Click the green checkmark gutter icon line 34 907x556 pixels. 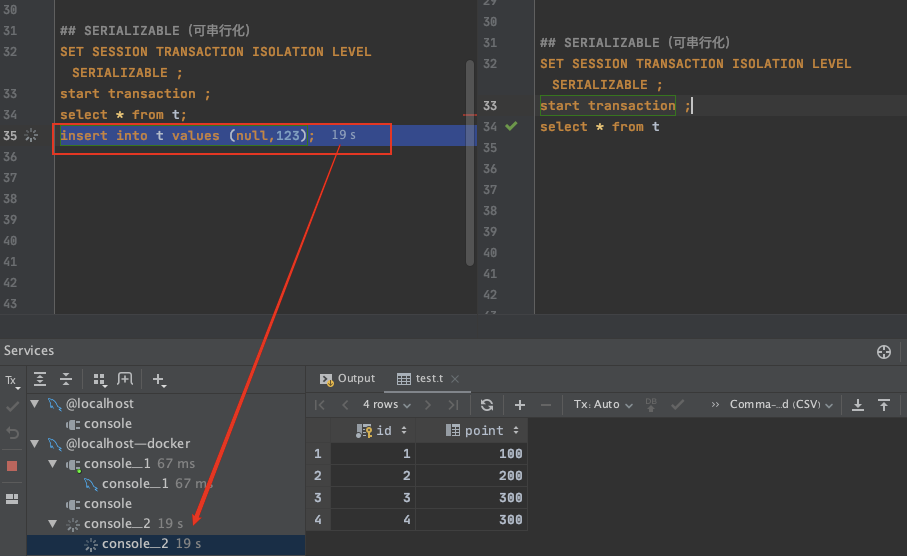(x=511, y=126)
